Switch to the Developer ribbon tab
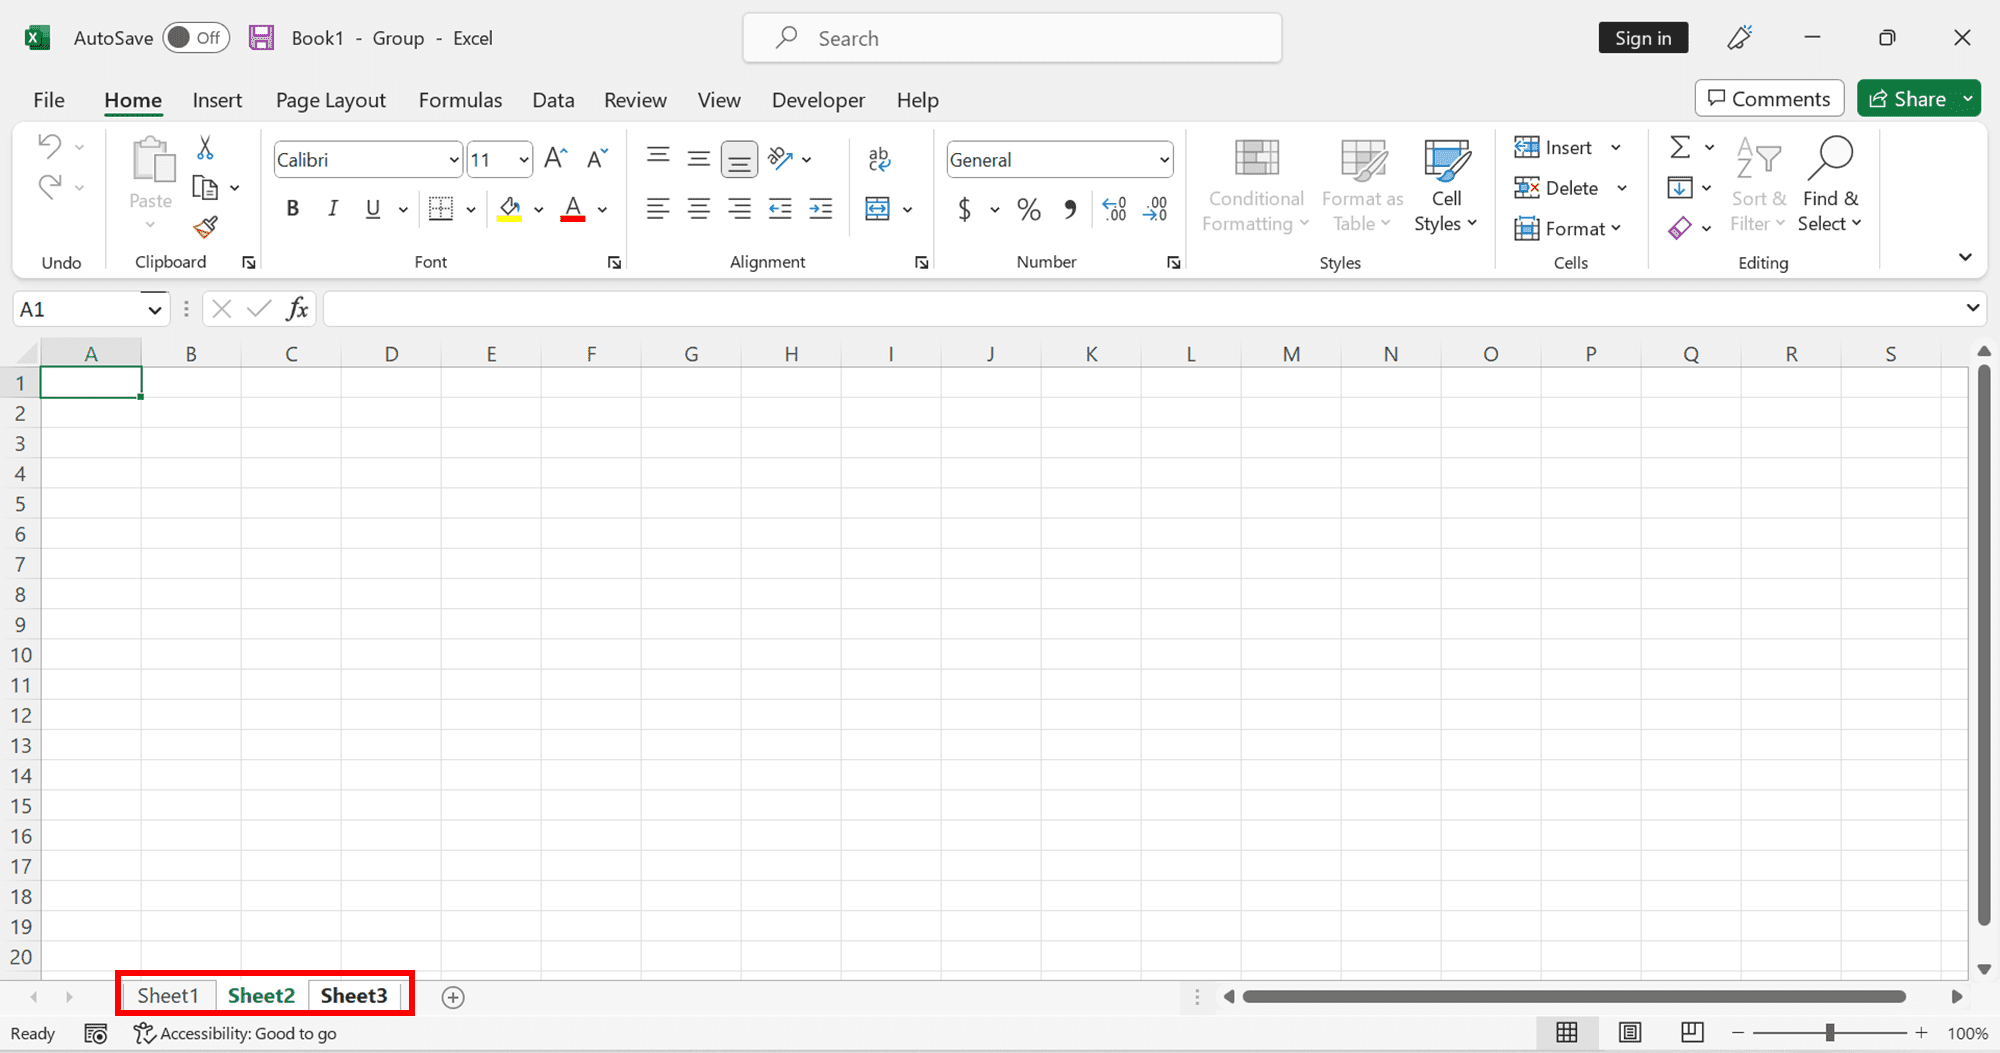This screenshot has width=2000, height=1053. [818, 100]
